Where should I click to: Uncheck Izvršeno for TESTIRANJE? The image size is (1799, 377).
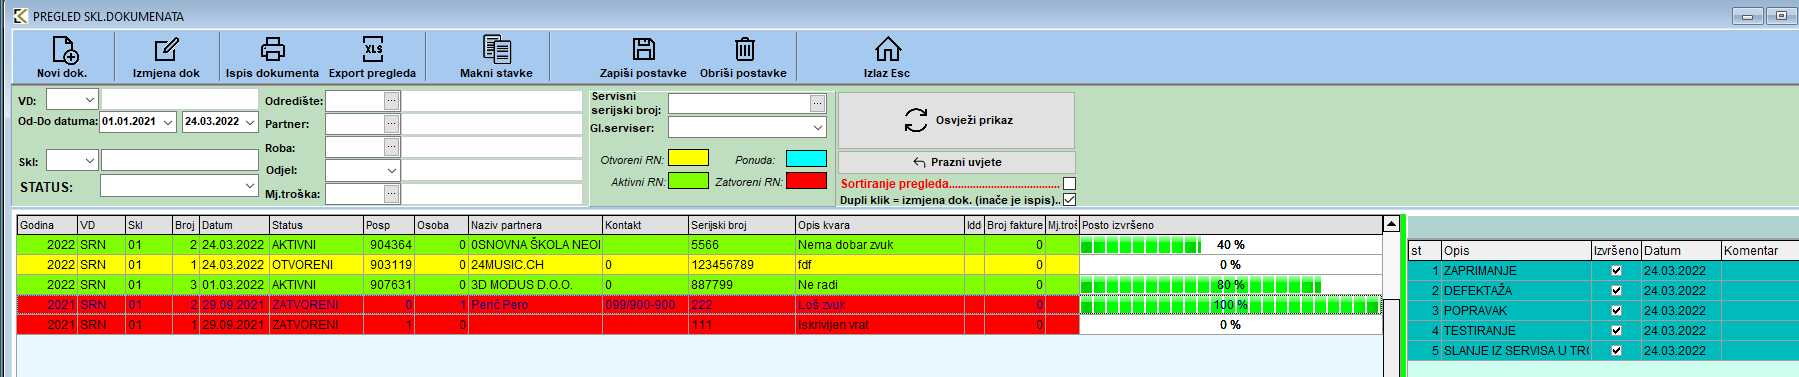tap(1616, 331)
